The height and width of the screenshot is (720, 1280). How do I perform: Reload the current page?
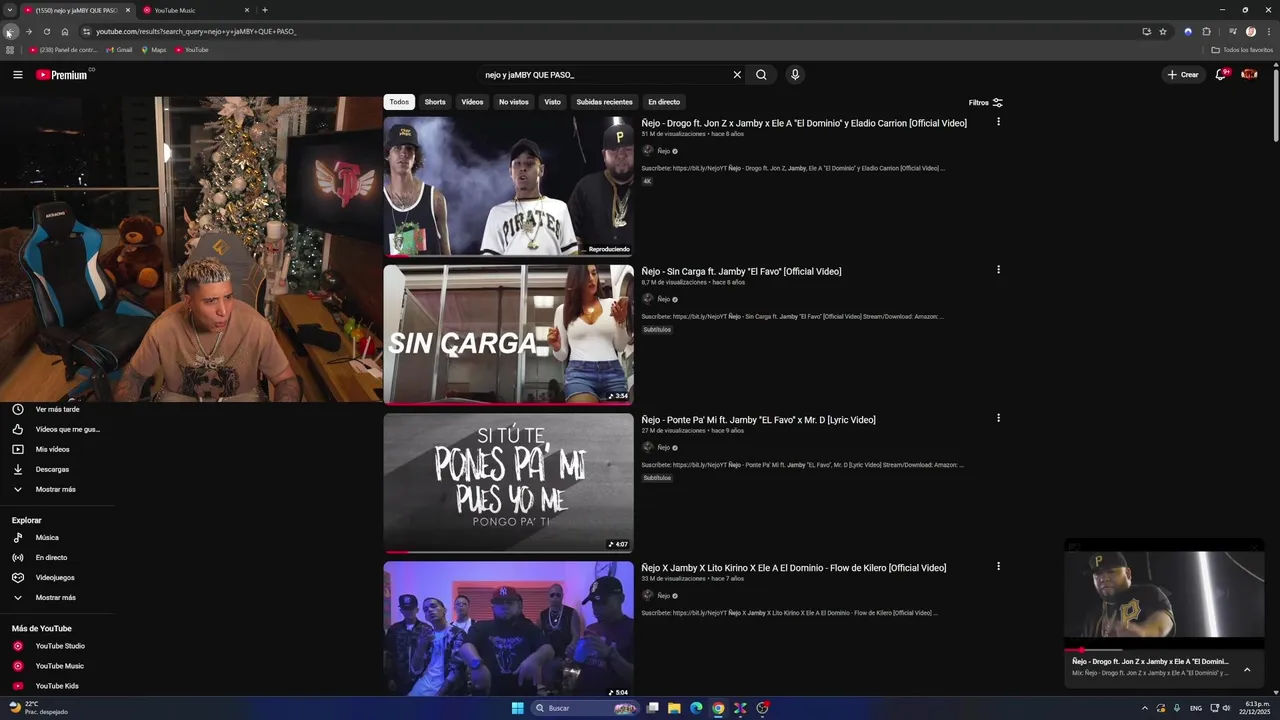46,32
